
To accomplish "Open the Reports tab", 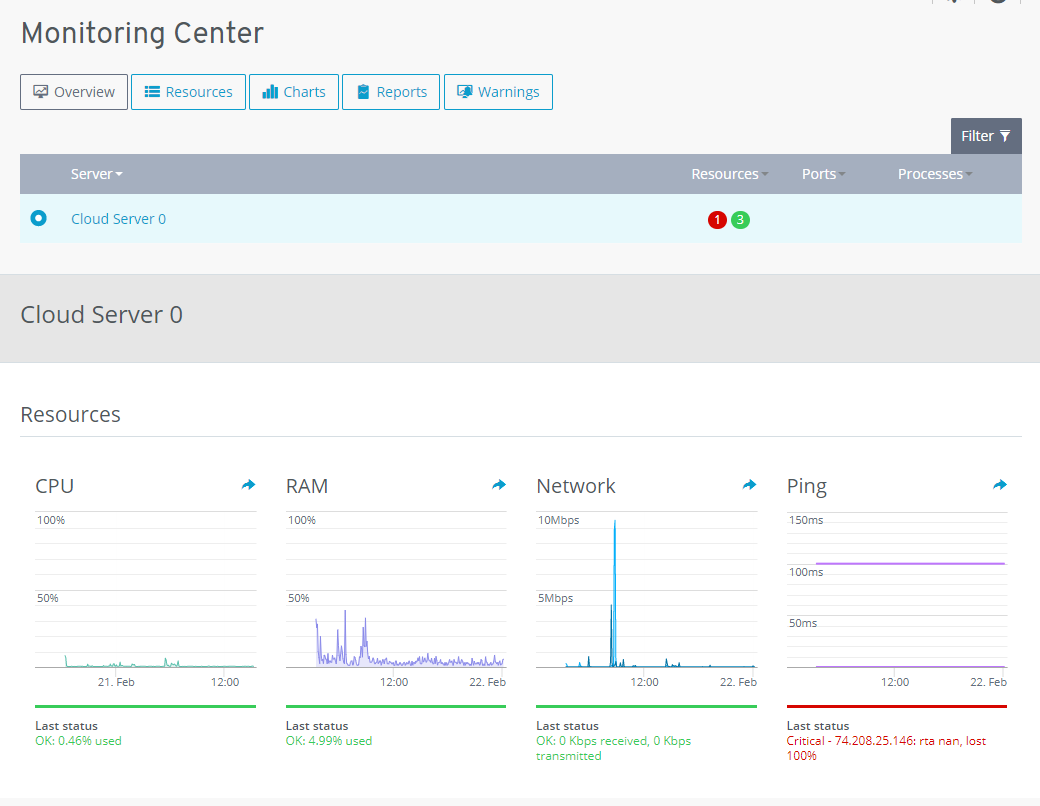I will tap(391, 92).
